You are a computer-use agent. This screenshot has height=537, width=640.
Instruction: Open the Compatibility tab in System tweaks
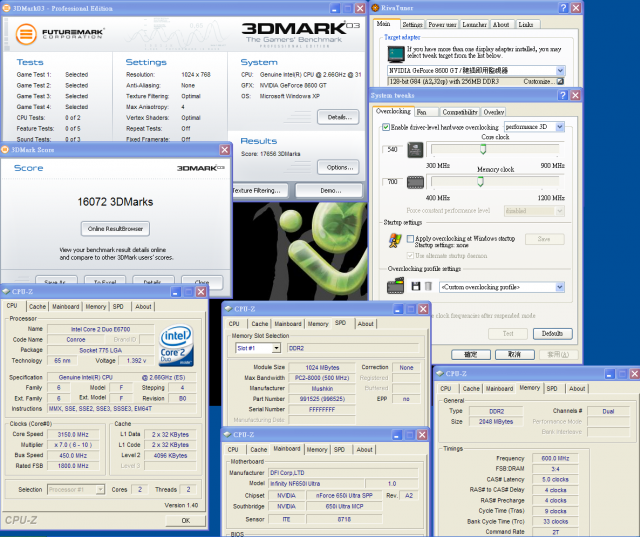pos(460,112)
